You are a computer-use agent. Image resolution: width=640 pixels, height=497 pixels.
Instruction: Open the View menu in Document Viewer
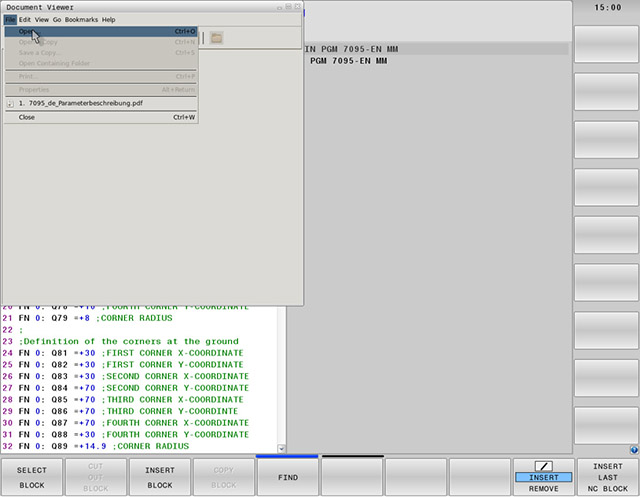(42, 20)
